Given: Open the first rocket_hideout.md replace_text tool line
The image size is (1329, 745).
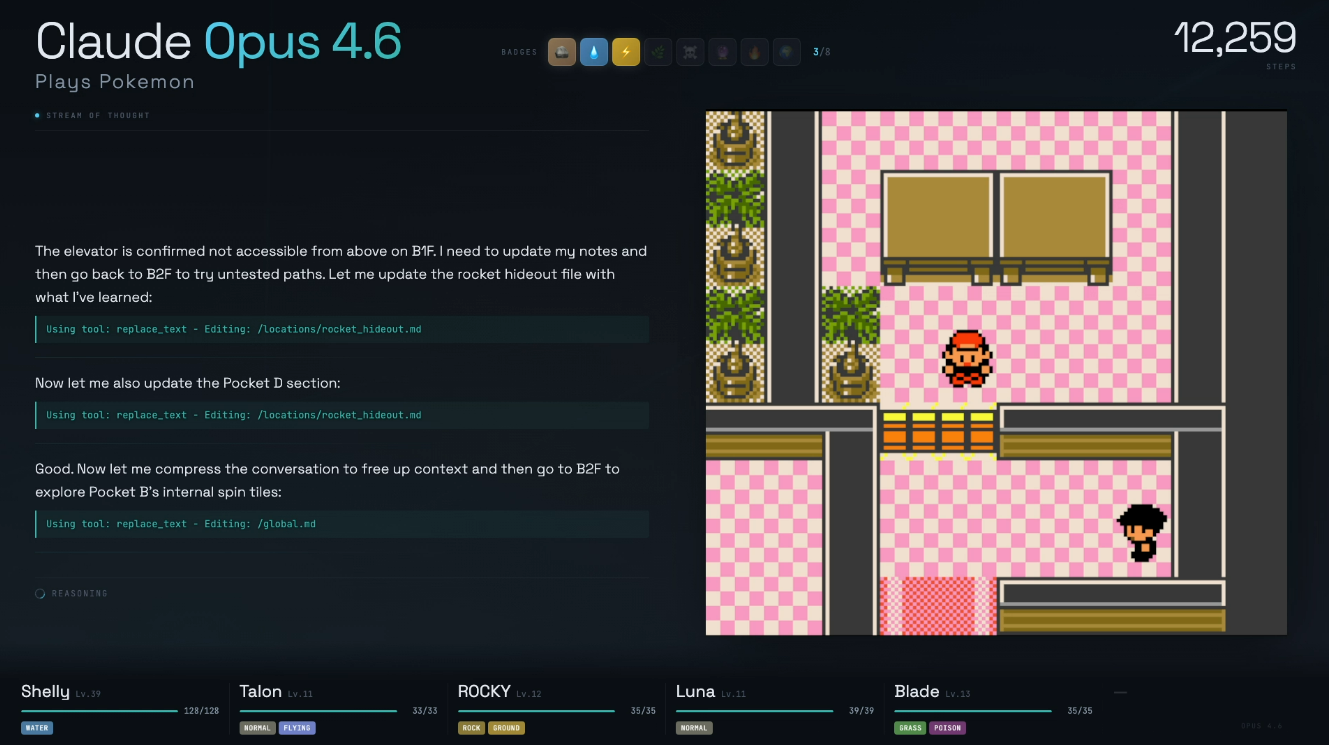Looking at the screenshot, I should click(342, 329).
